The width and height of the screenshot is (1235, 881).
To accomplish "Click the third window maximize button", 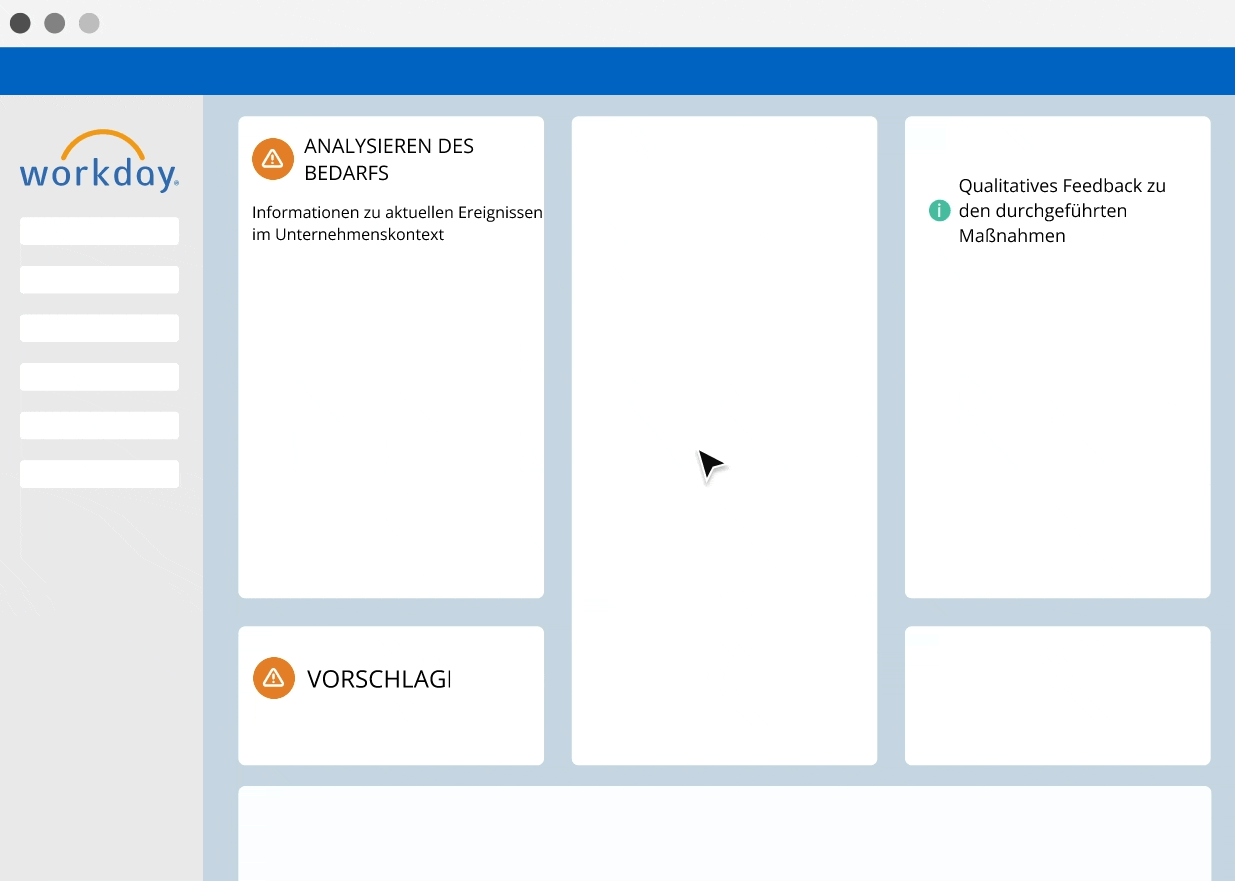I will coord(89,23).
